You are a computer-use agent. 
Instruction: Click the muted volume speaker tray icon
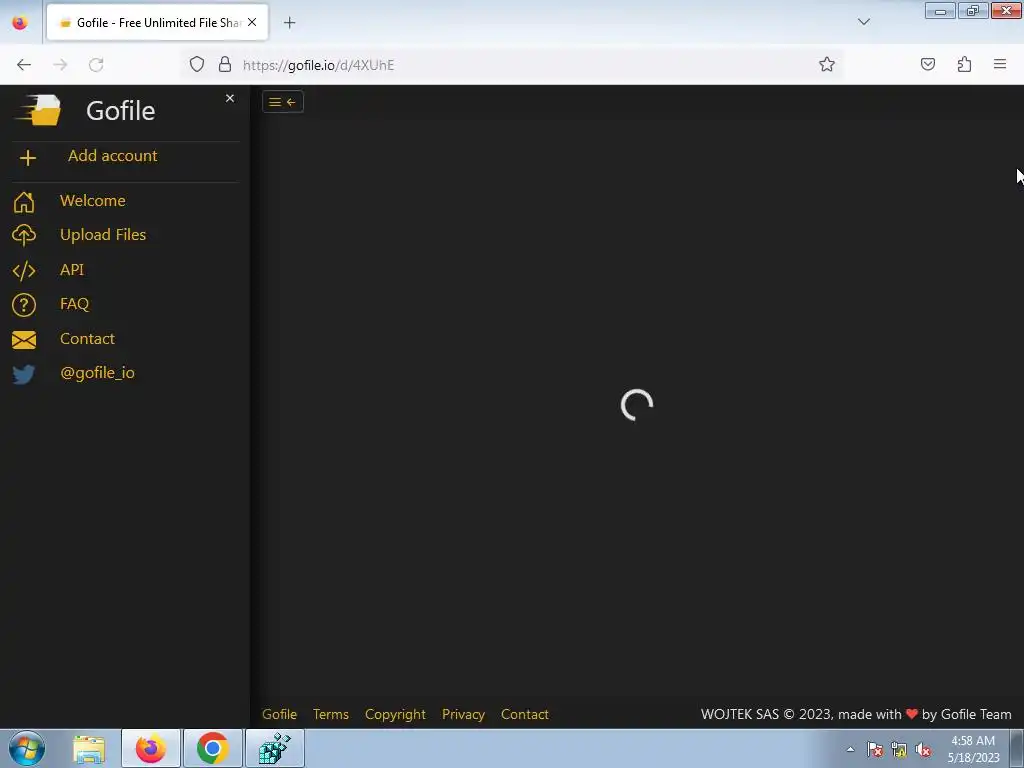pyautogui.click(x=923, y=750)
